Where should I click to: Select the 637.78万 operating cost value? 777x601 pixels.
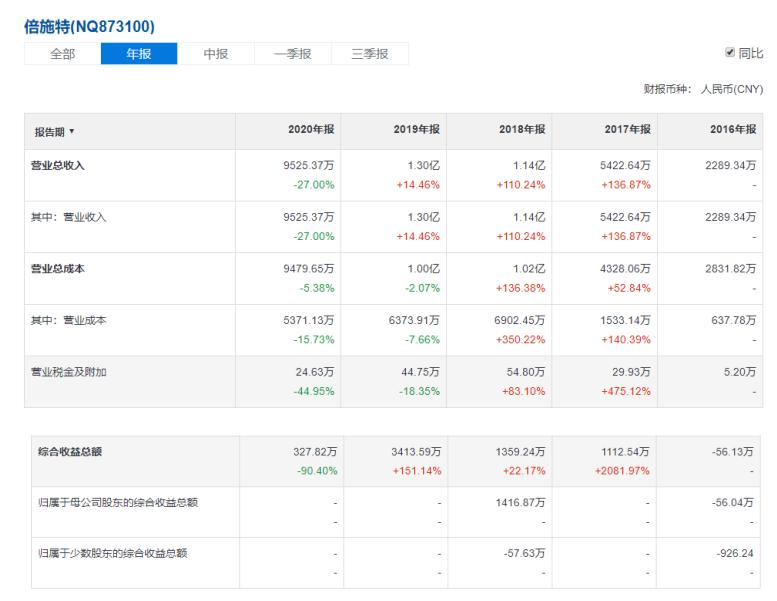734,320
